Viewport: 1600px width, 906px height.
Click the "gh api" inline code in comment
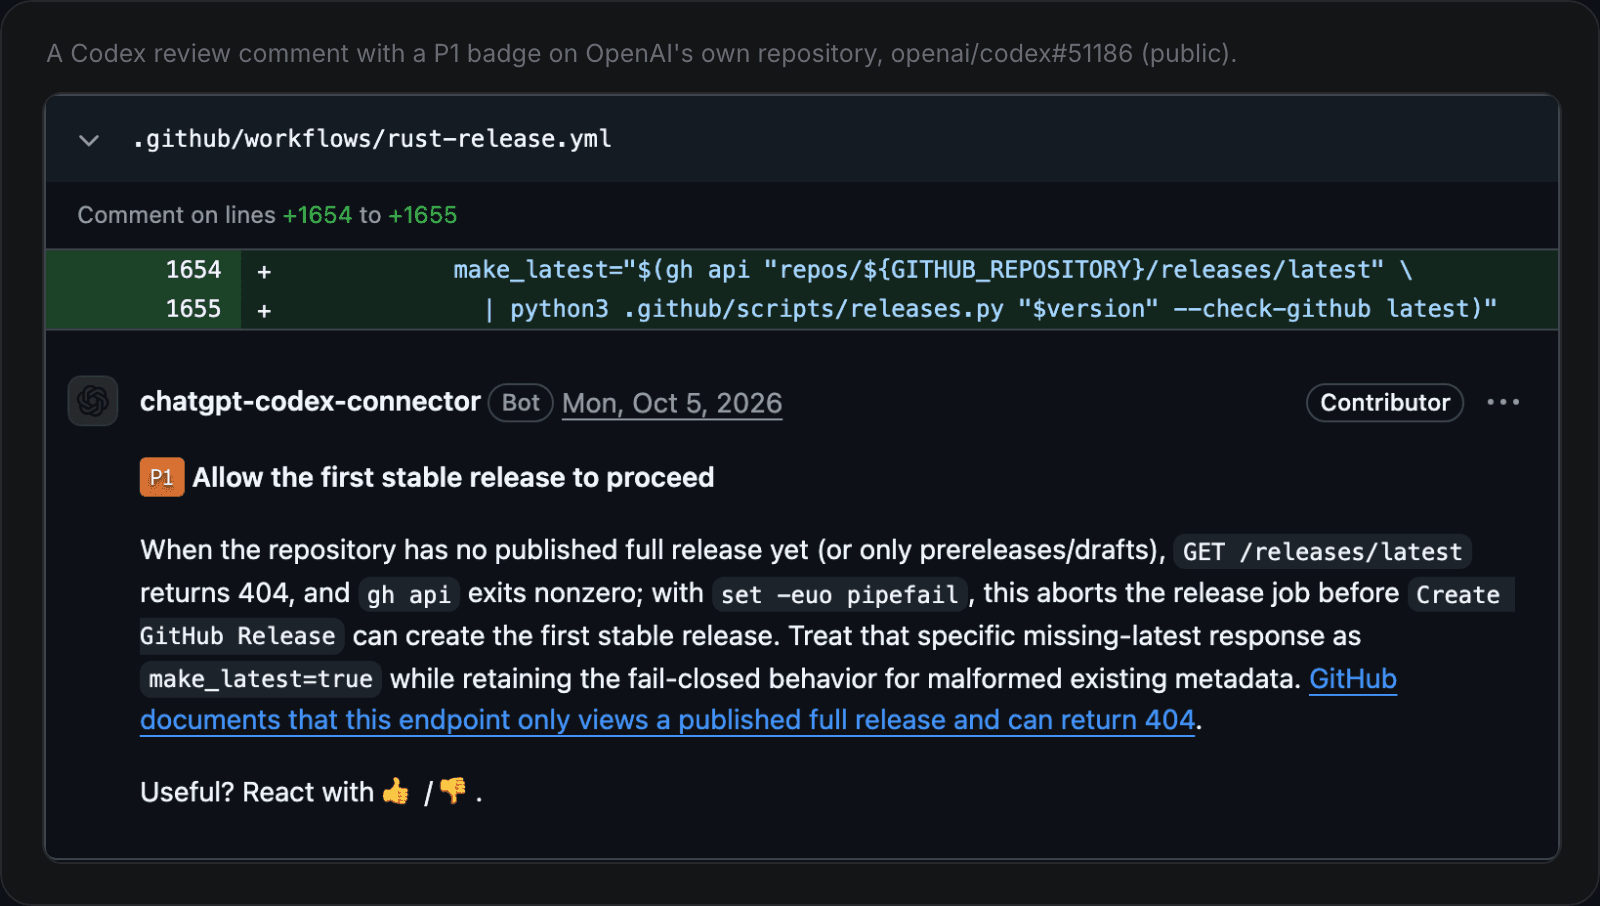[x=409, y=595]
